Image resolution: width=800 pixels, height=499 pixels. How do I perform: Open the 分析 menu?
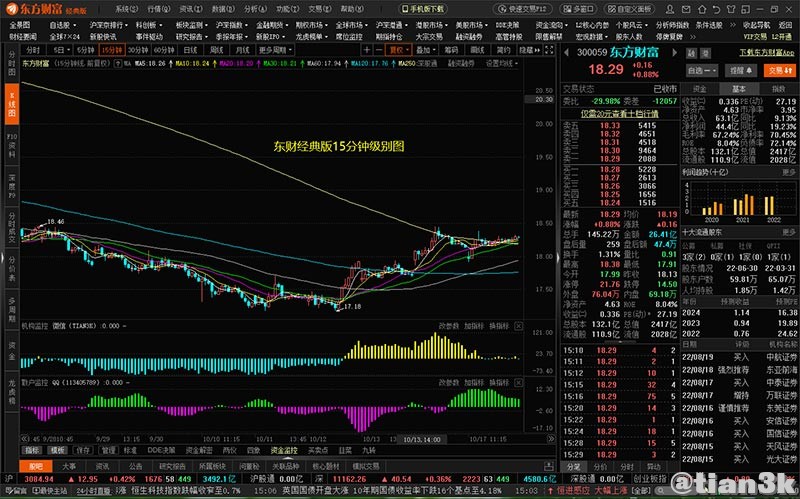[255, 9]
